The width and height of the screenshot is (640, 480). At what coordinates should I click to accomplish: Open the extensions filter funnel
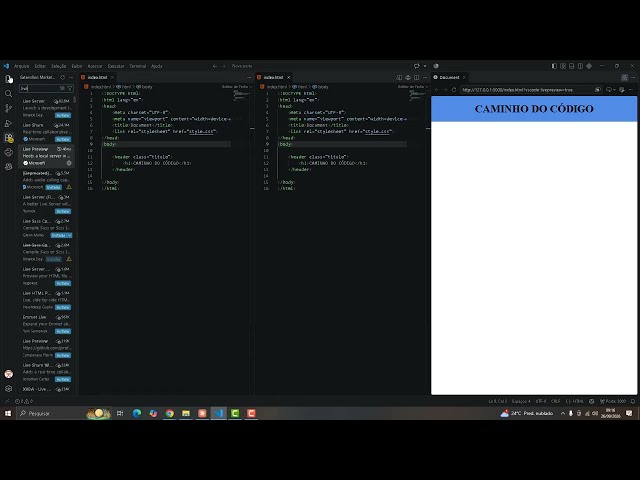click(x=69, y=88)
